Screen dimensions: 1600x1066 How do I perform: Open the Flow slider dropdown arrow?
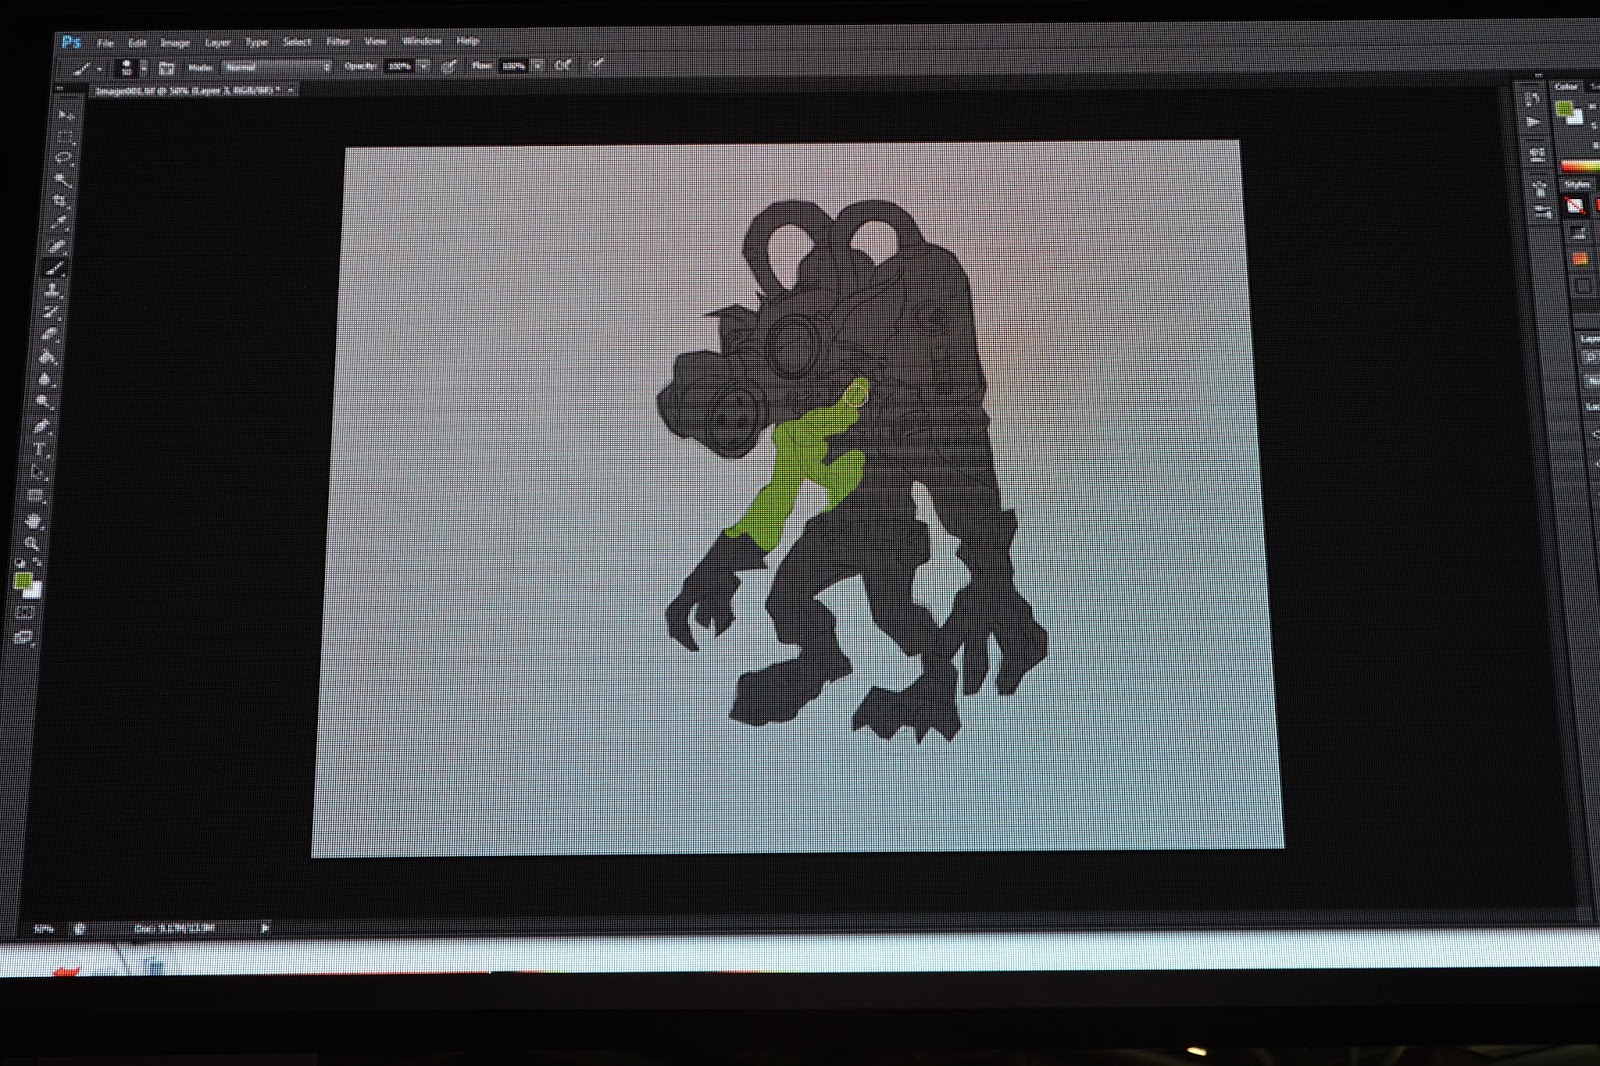click(538, 66)
